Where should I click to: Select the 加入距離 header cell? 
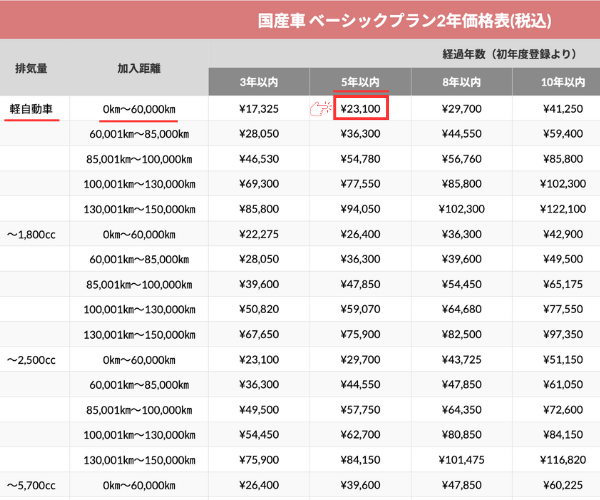tap(139, 68)
